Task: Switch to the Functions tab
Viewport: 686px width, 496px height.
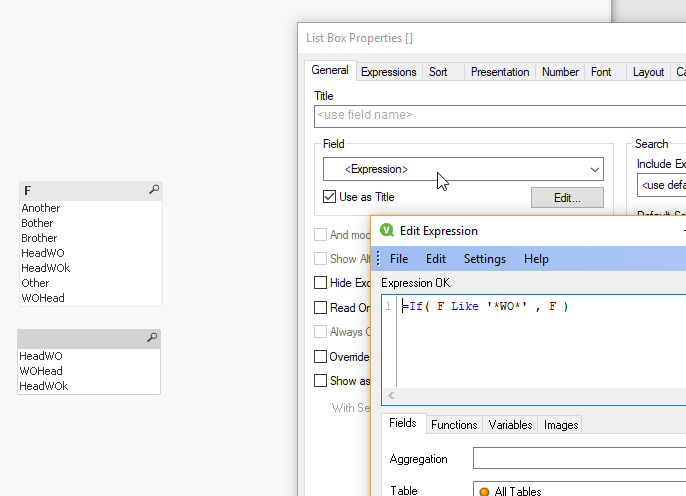Action: [454, 425]
